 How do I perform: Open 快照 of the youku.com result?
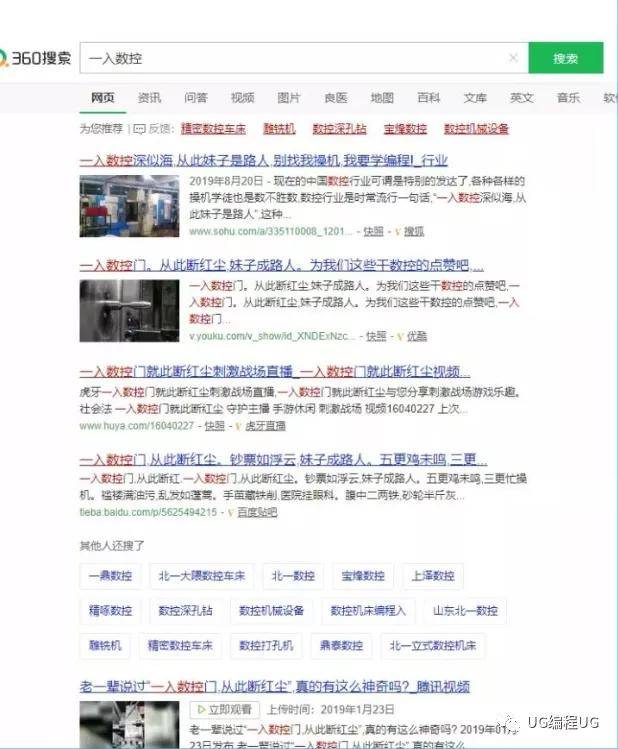[376, 336]
